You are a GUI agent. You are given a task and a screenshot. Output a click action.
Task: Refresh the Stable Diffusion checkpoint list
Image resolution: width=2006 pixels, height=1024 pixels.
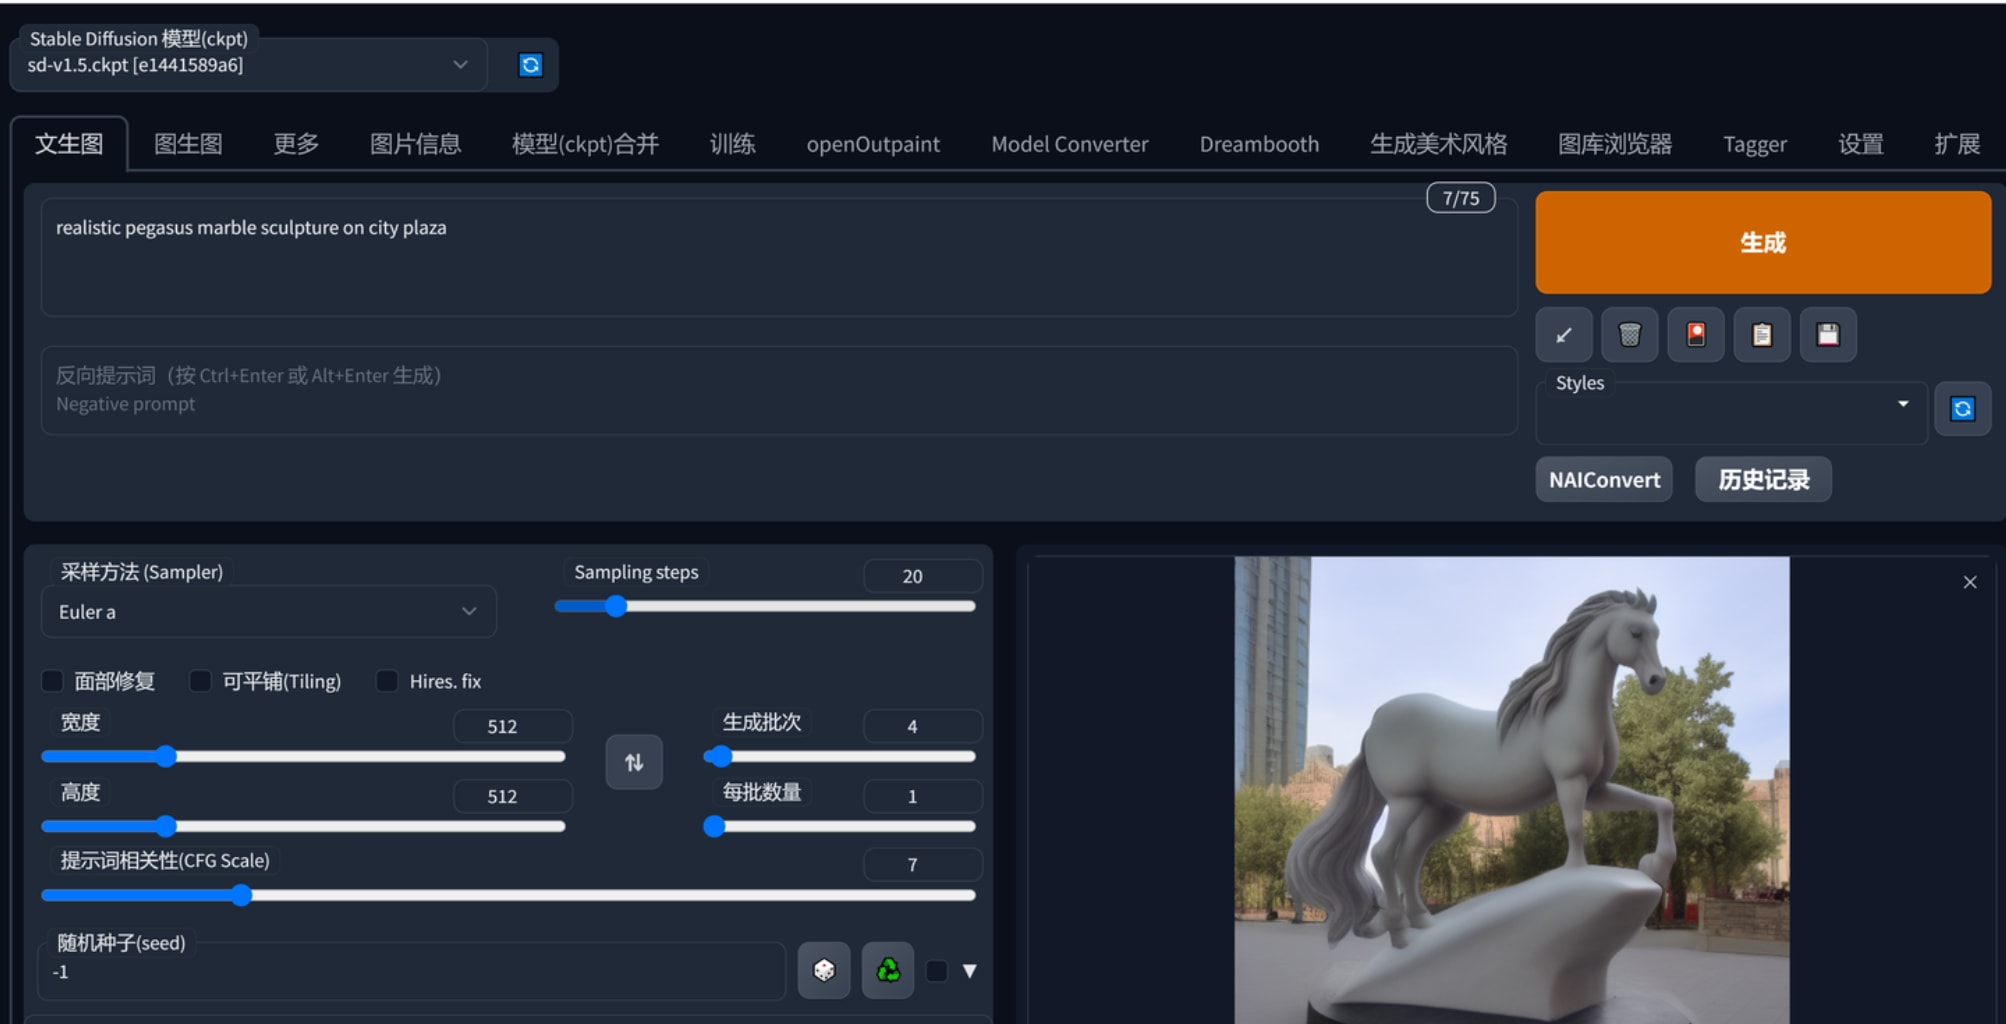pyautogui.click(x=530, y=65)
